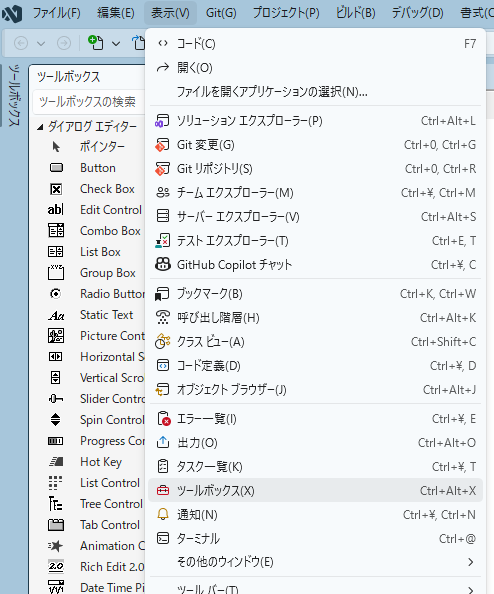Select the Group Box control icon
494x594 pixels.
(x=56, y=272)
